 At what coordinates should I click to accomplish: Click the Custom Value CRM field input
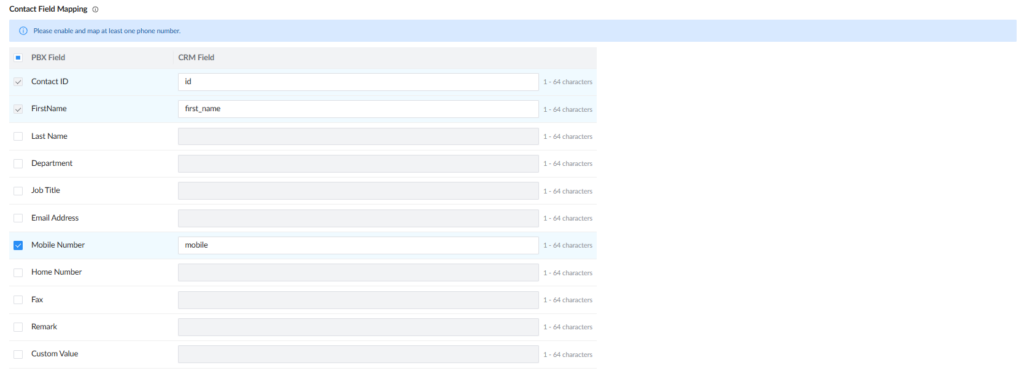coord(358,354)
